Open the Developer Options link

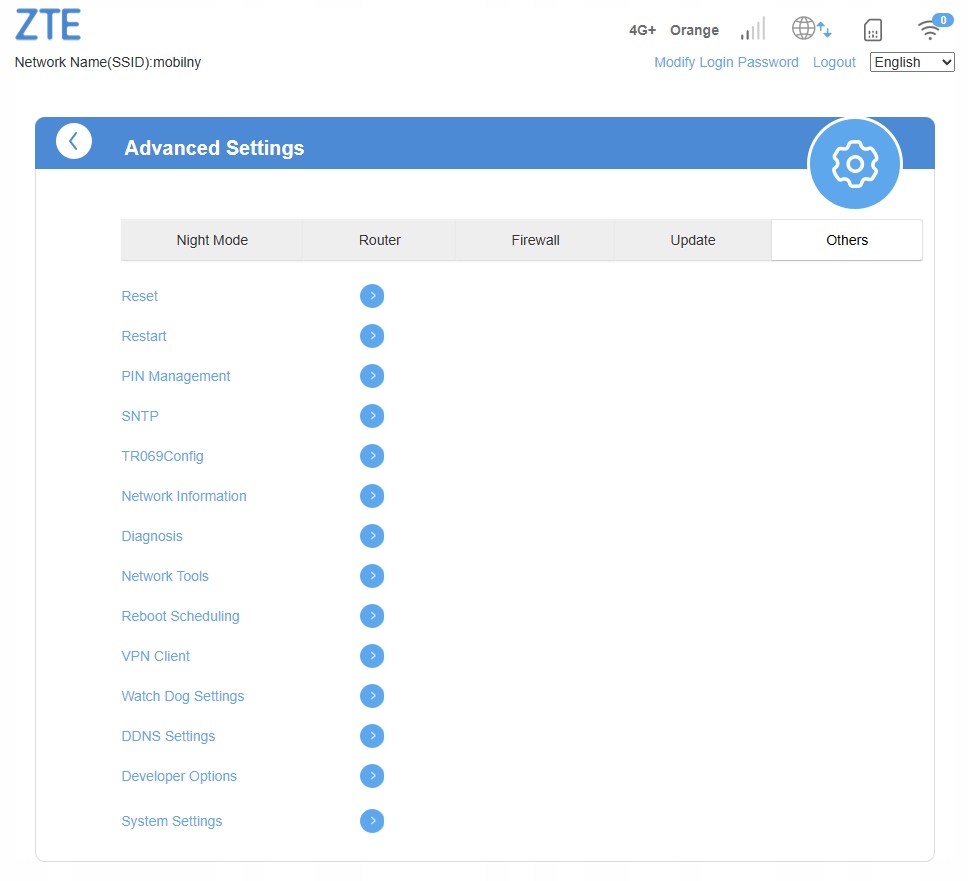(x=179, y=777)
